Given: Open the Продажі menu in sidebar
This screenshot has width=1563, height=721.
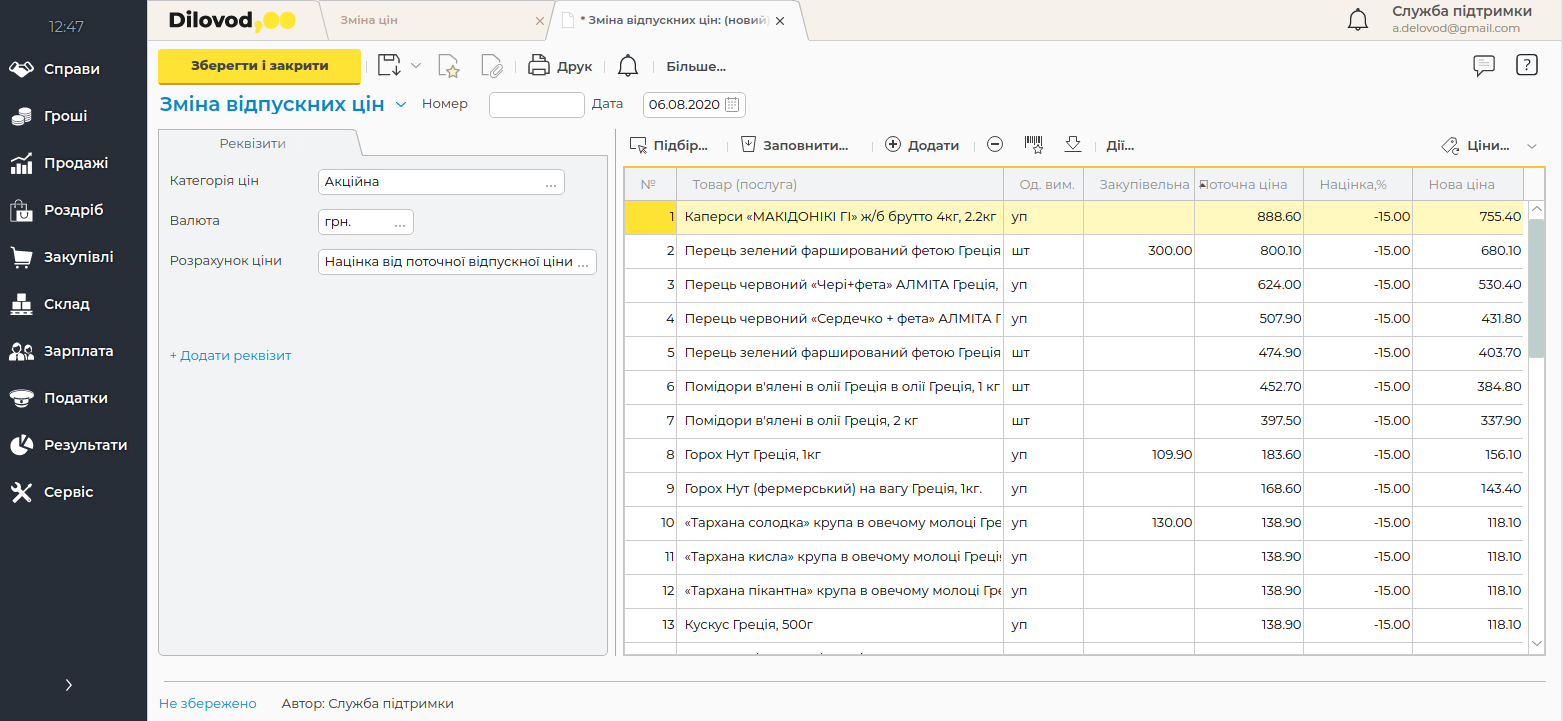Looking at the screenshot, I should pyautogui.click(x=75, y=163).
